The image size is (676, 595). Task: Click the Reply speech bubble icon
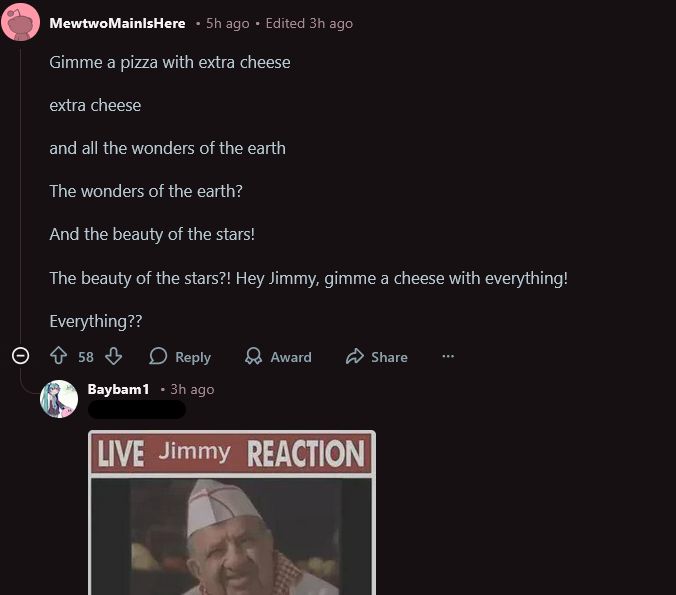point(158,356)
